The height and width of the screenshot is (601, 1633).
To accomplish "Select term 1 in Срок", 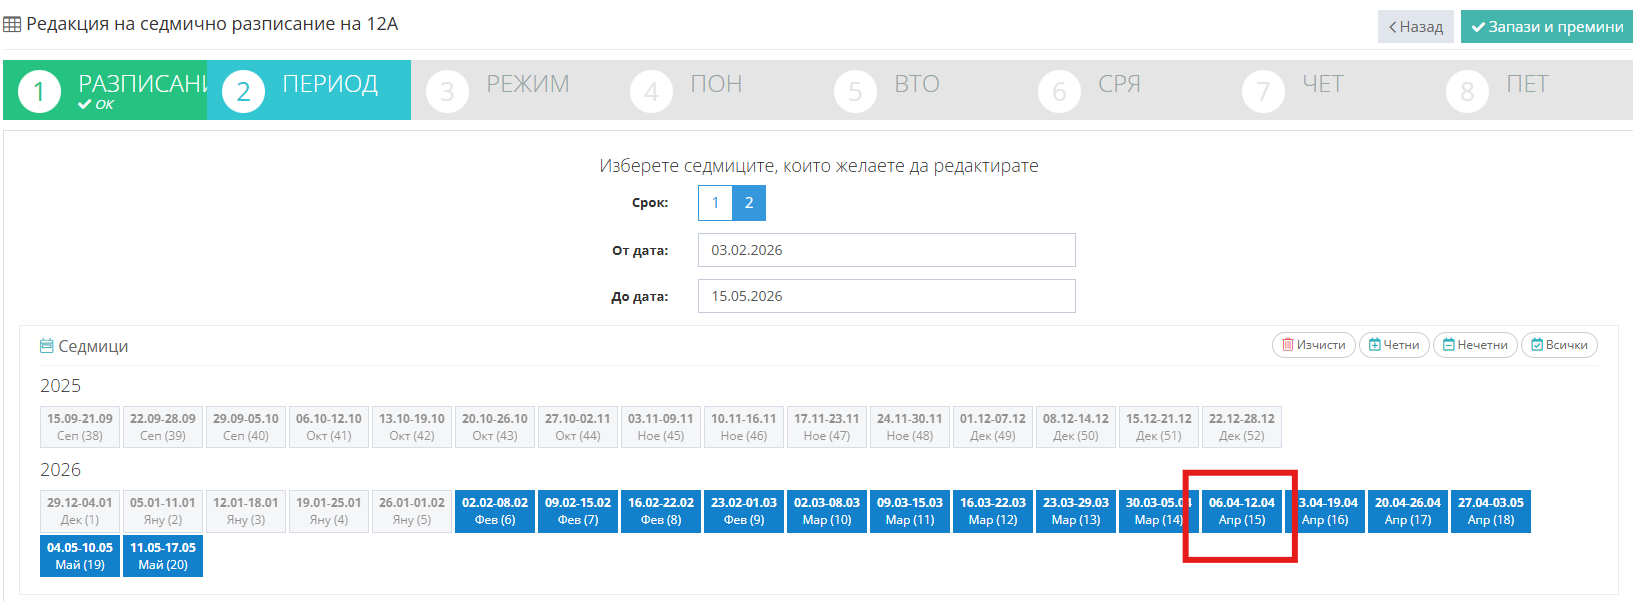I will coord(715,203).
